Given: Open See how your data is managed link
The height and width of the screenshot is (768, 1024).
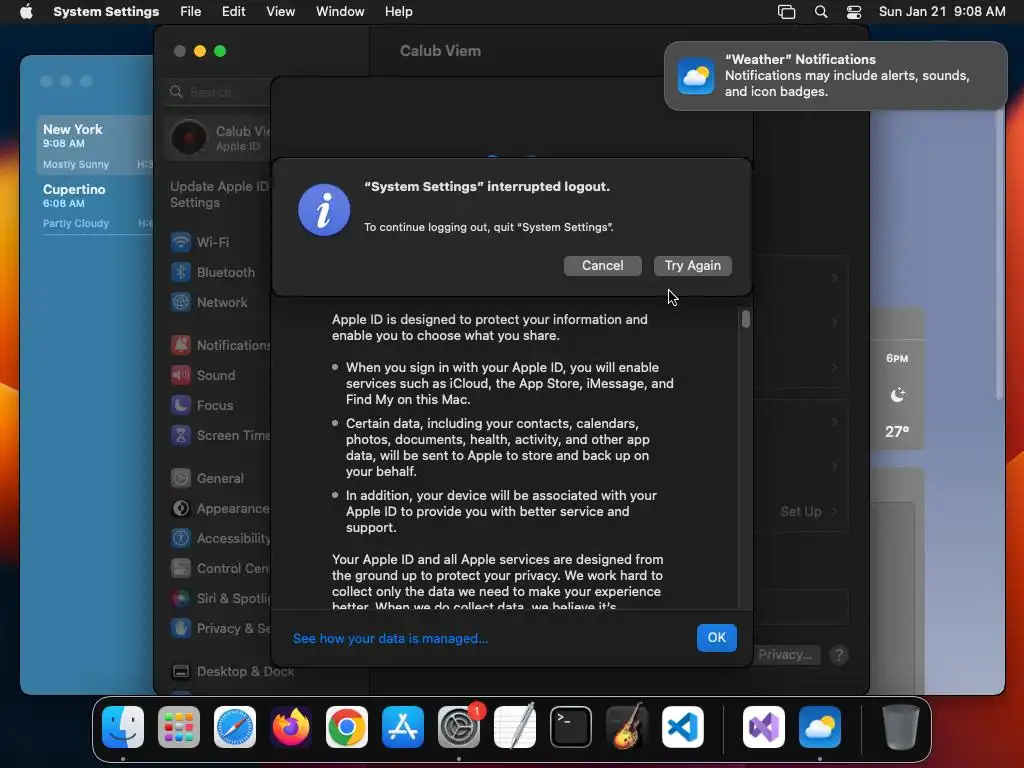Looking at the screenshot, I should [390, 639].
